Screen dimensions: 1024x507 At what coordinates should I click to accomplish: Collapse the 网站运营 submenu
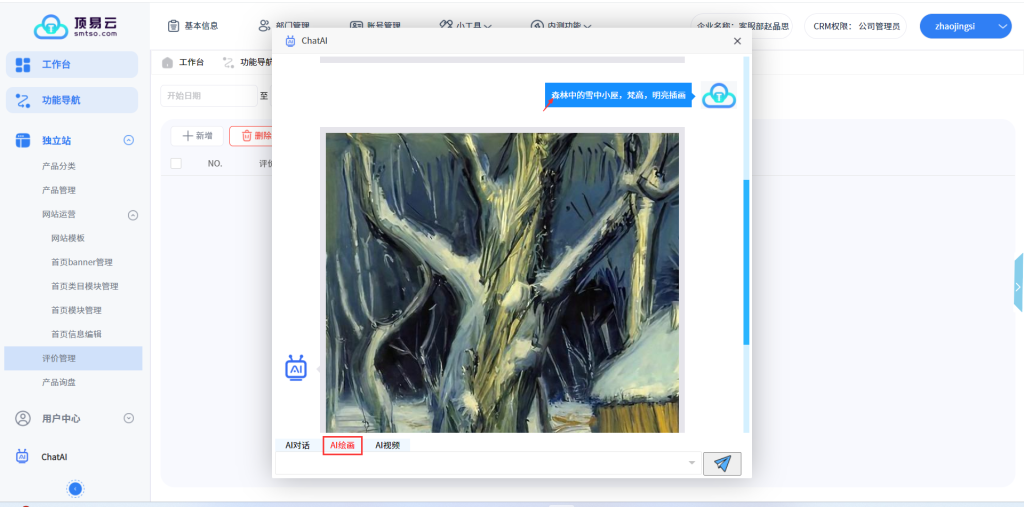(x=133, y=215)
